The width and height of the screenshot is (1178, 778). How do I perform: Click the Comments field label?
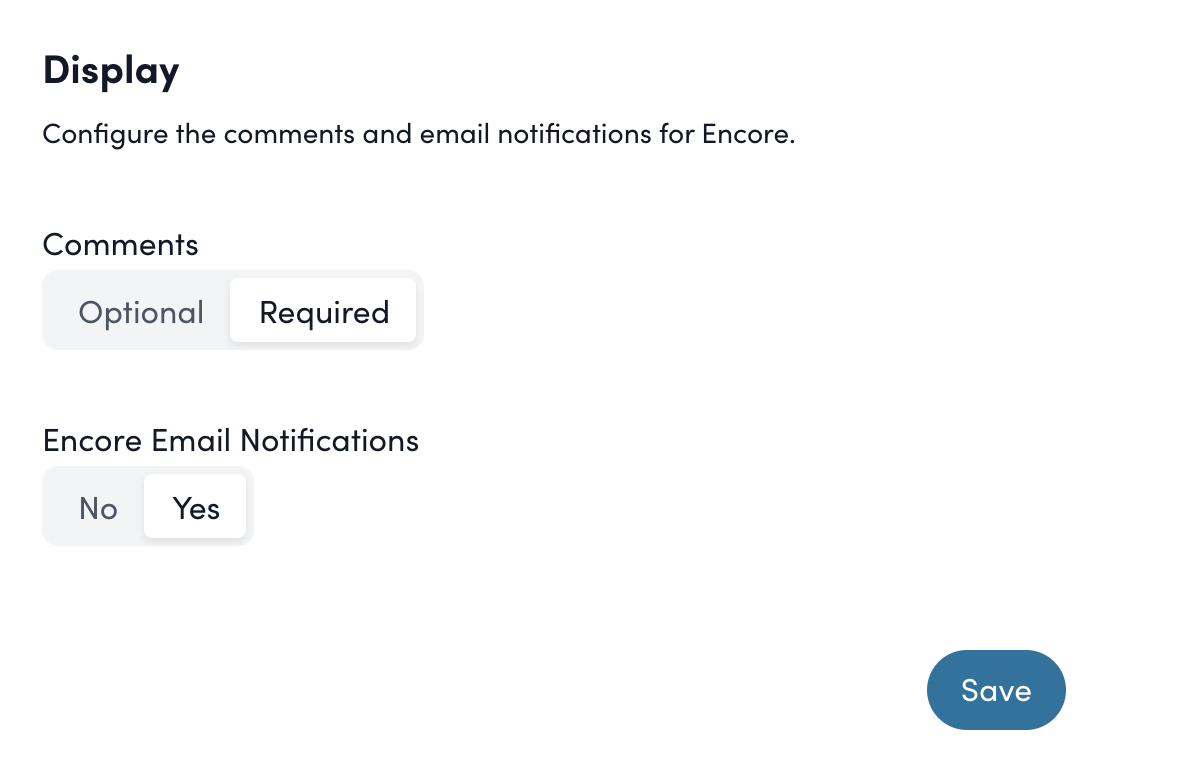(120, 243)
